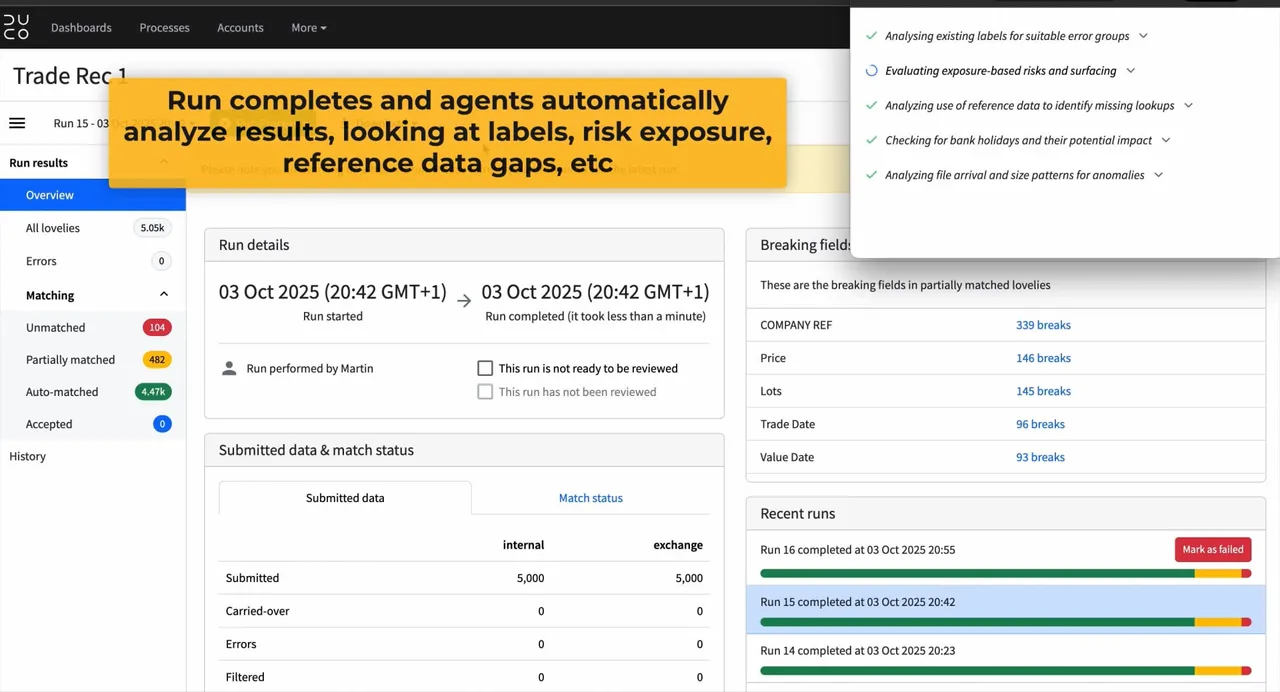
Task: Click the green check beside Analysing existing labels
Action: point(871,36)
